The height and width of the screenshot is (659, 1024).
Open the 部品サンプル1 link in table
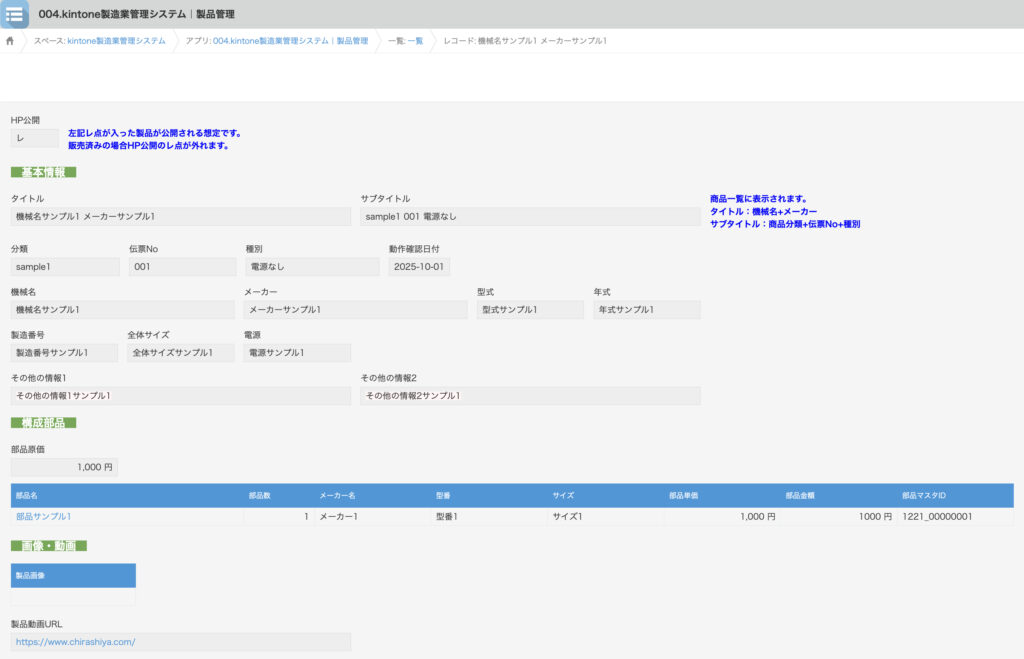click(x=43, y=517)
